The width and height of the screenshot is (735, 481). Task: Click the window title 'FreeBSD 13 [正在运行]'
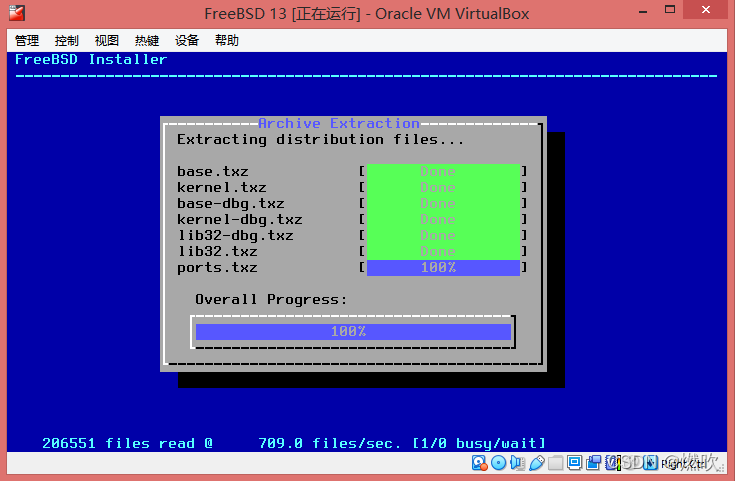click(283, 14)
